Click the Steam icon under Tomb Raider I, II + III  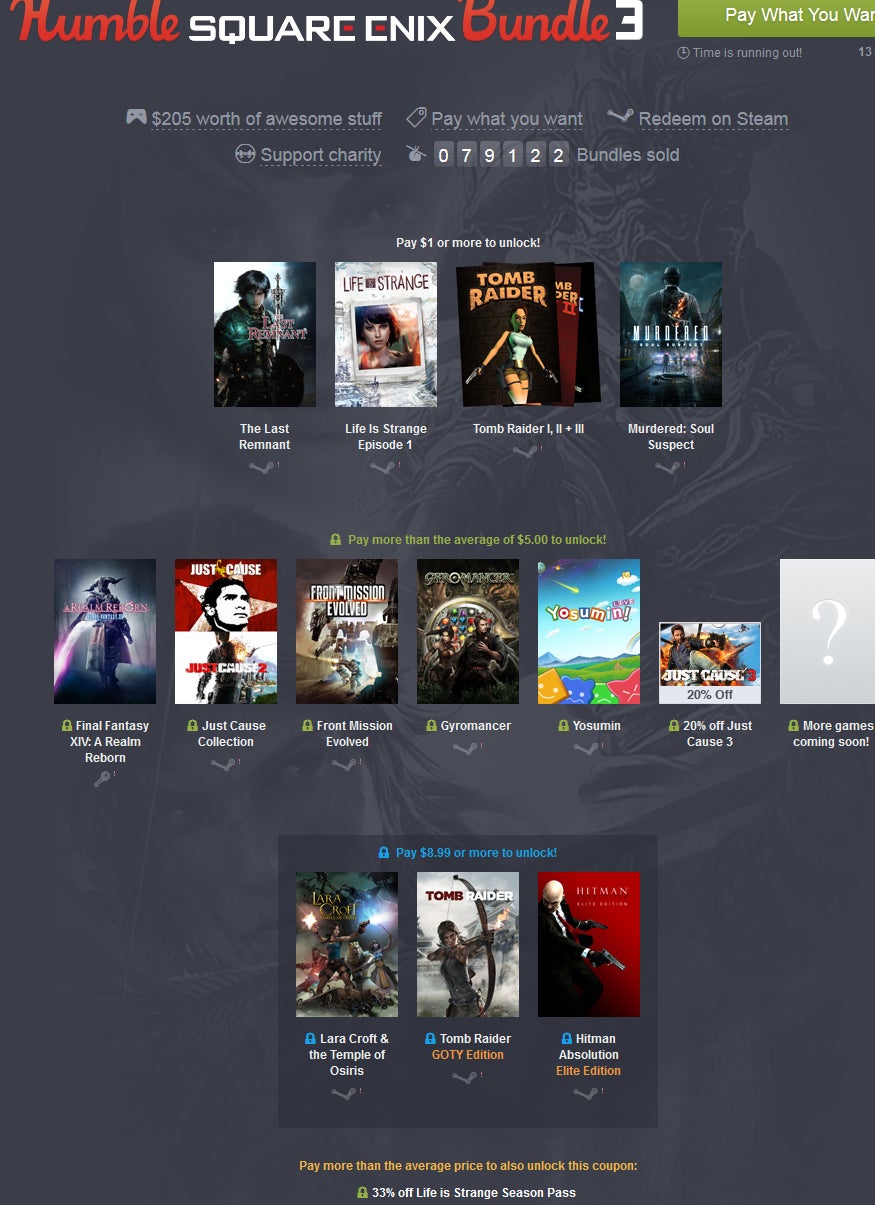pyautogui.click(x=525, y=451)
